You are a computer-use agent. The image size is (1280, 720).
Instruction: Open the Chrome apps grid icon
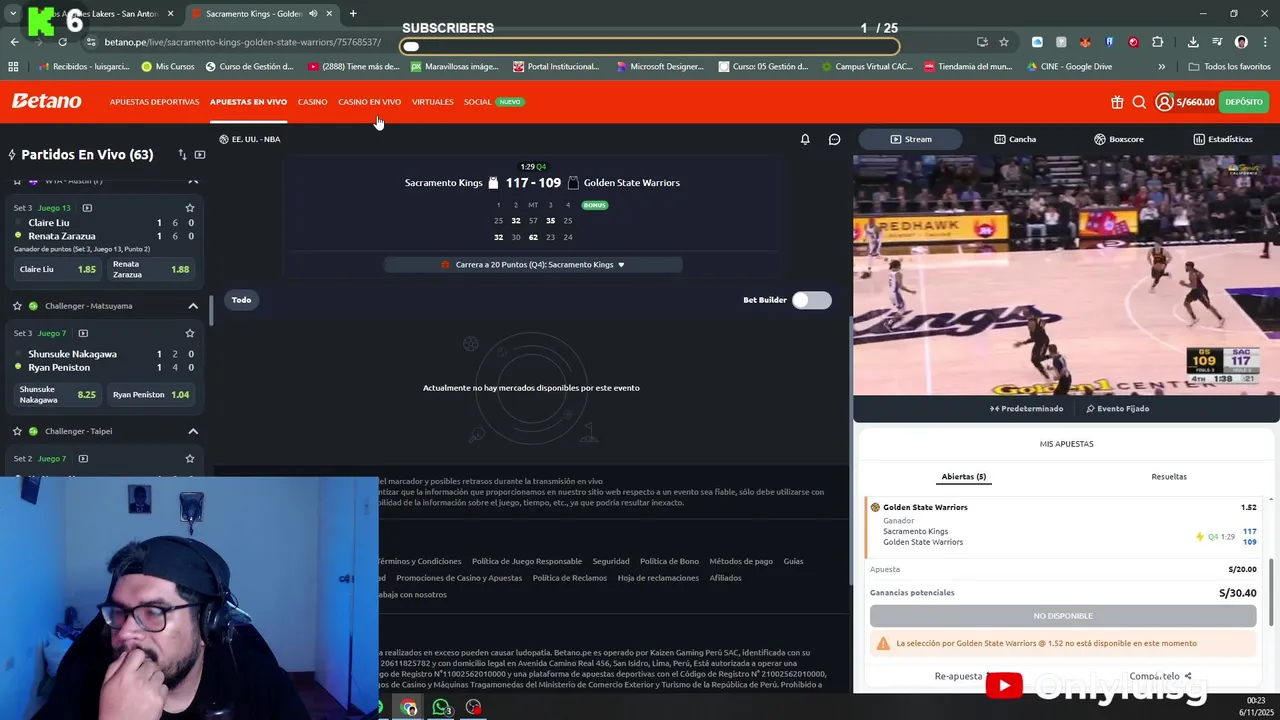[x=13, y=67]
